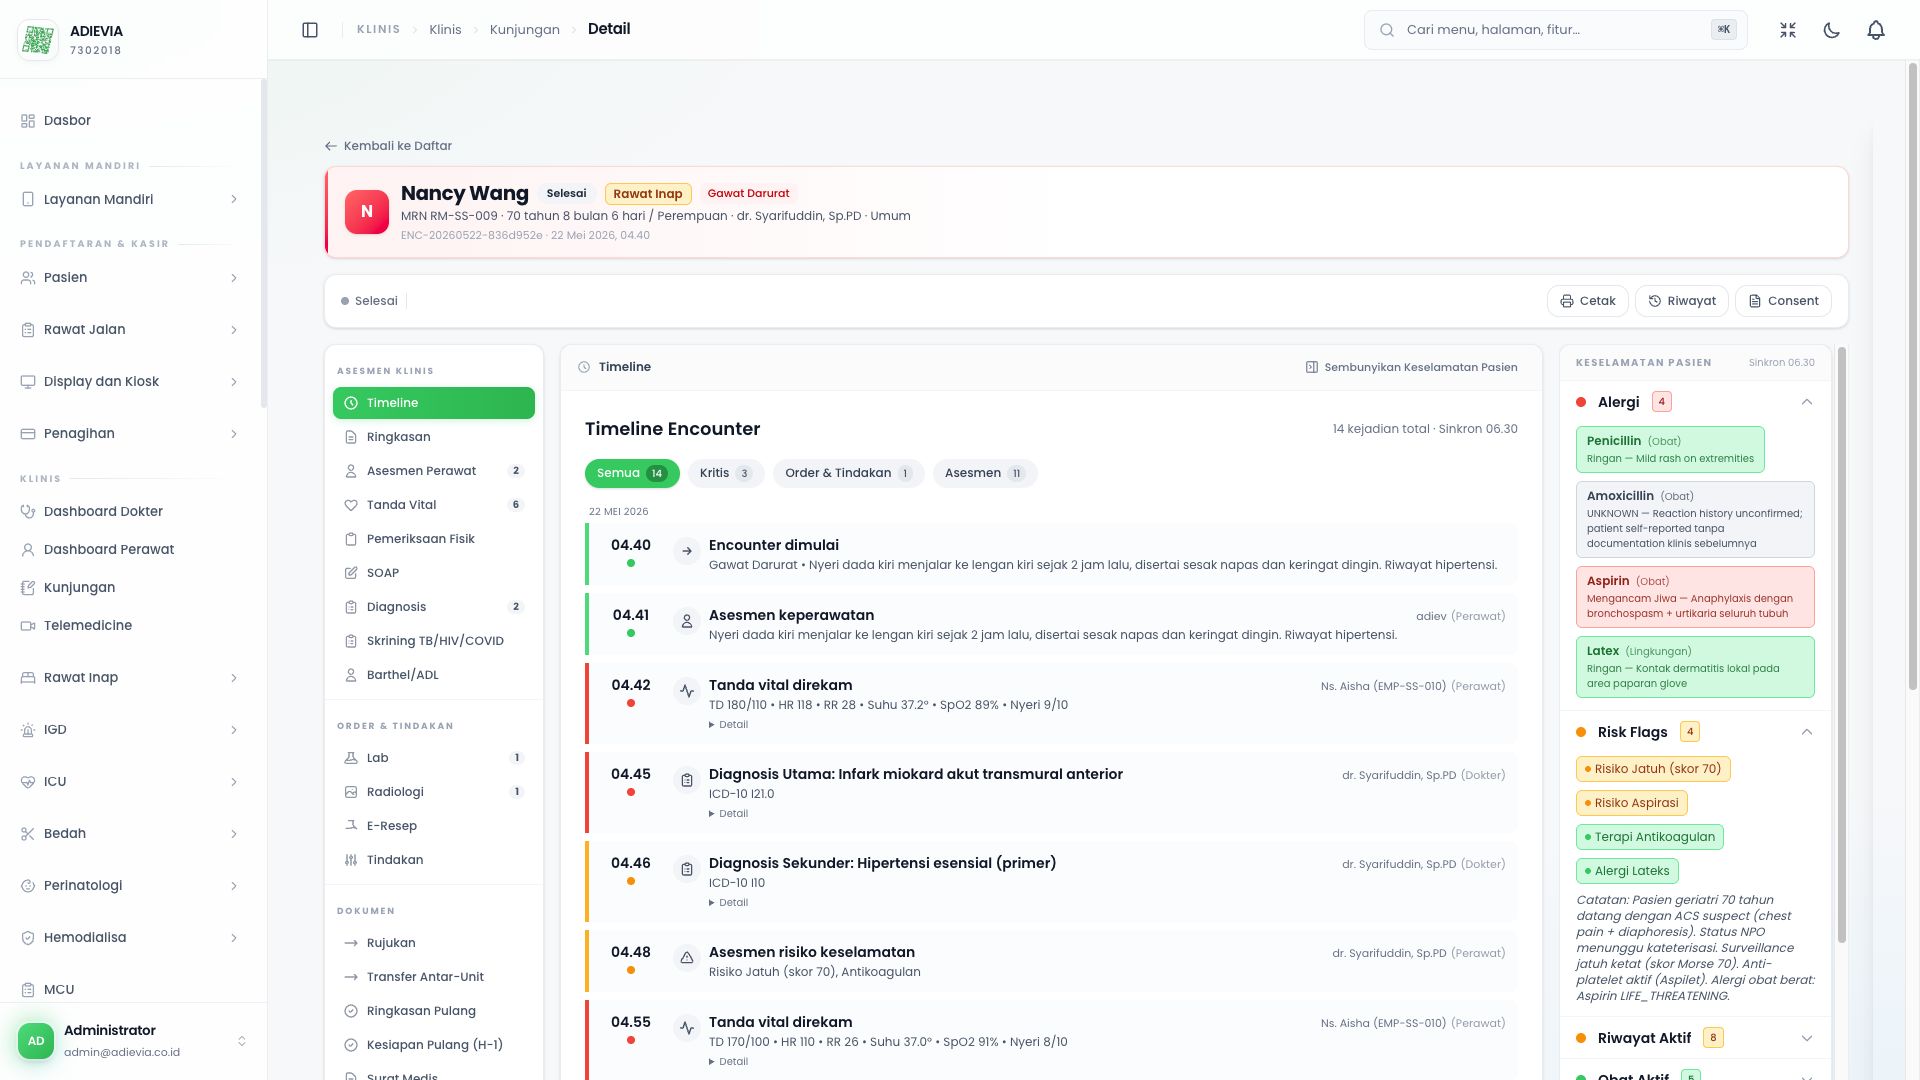Click the fullscreen collapse icon
1920x1080 pixels.
(1788, 30)
